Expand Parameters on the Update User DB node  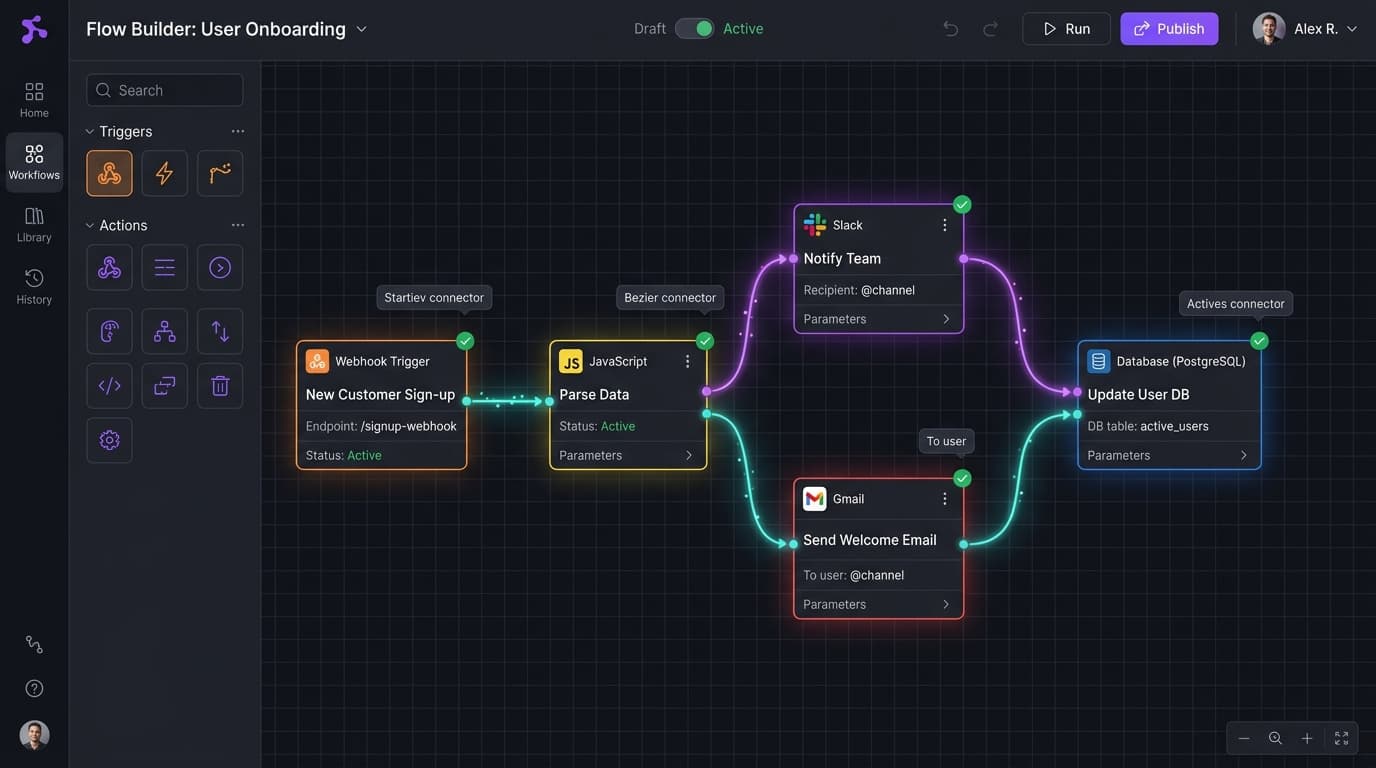point(1169,455)
